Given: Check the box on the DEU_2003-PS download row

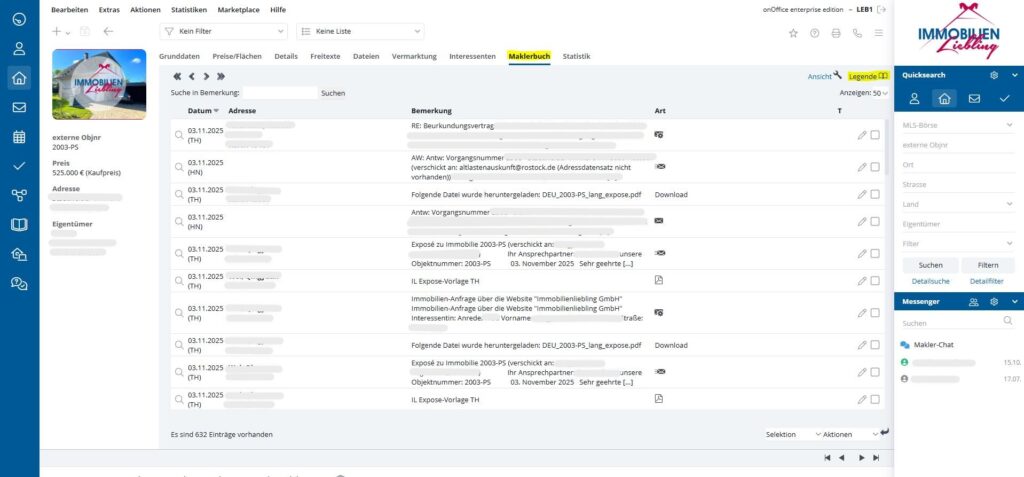Looking at the screenshot, I should pos(875,194).
